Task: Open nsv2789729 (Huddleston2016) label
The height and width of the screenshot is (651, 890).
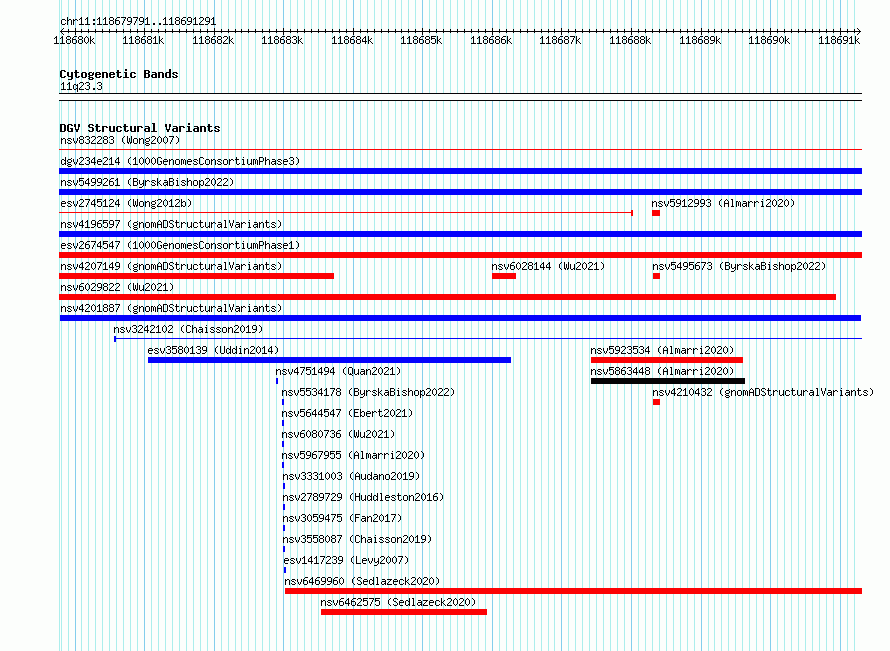Action: [363, 497]
